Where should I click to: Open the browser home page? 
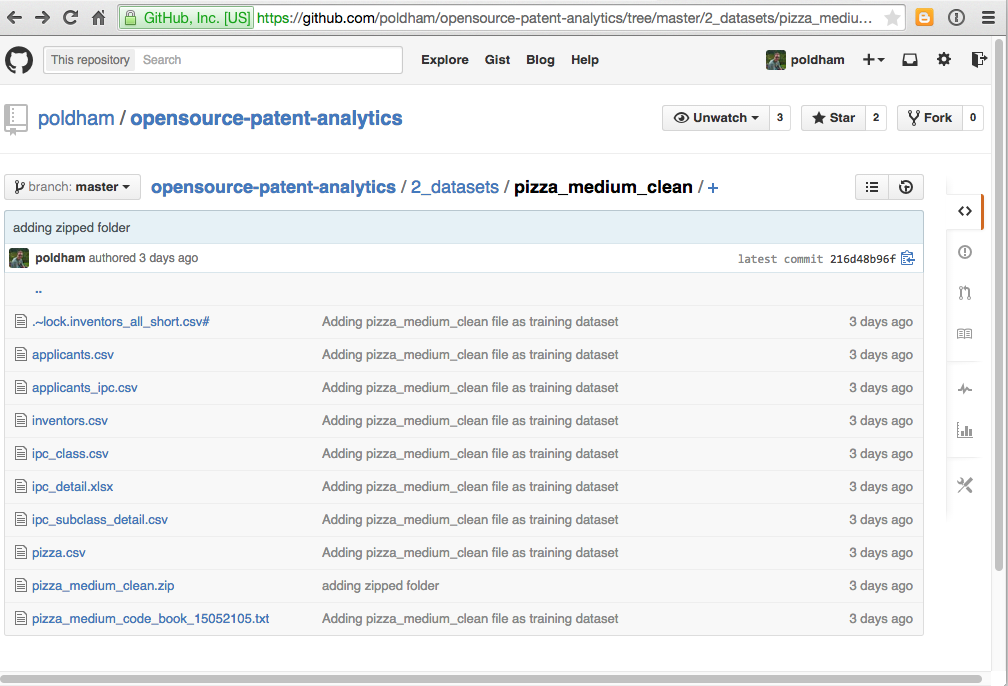[x=98, y=17]
